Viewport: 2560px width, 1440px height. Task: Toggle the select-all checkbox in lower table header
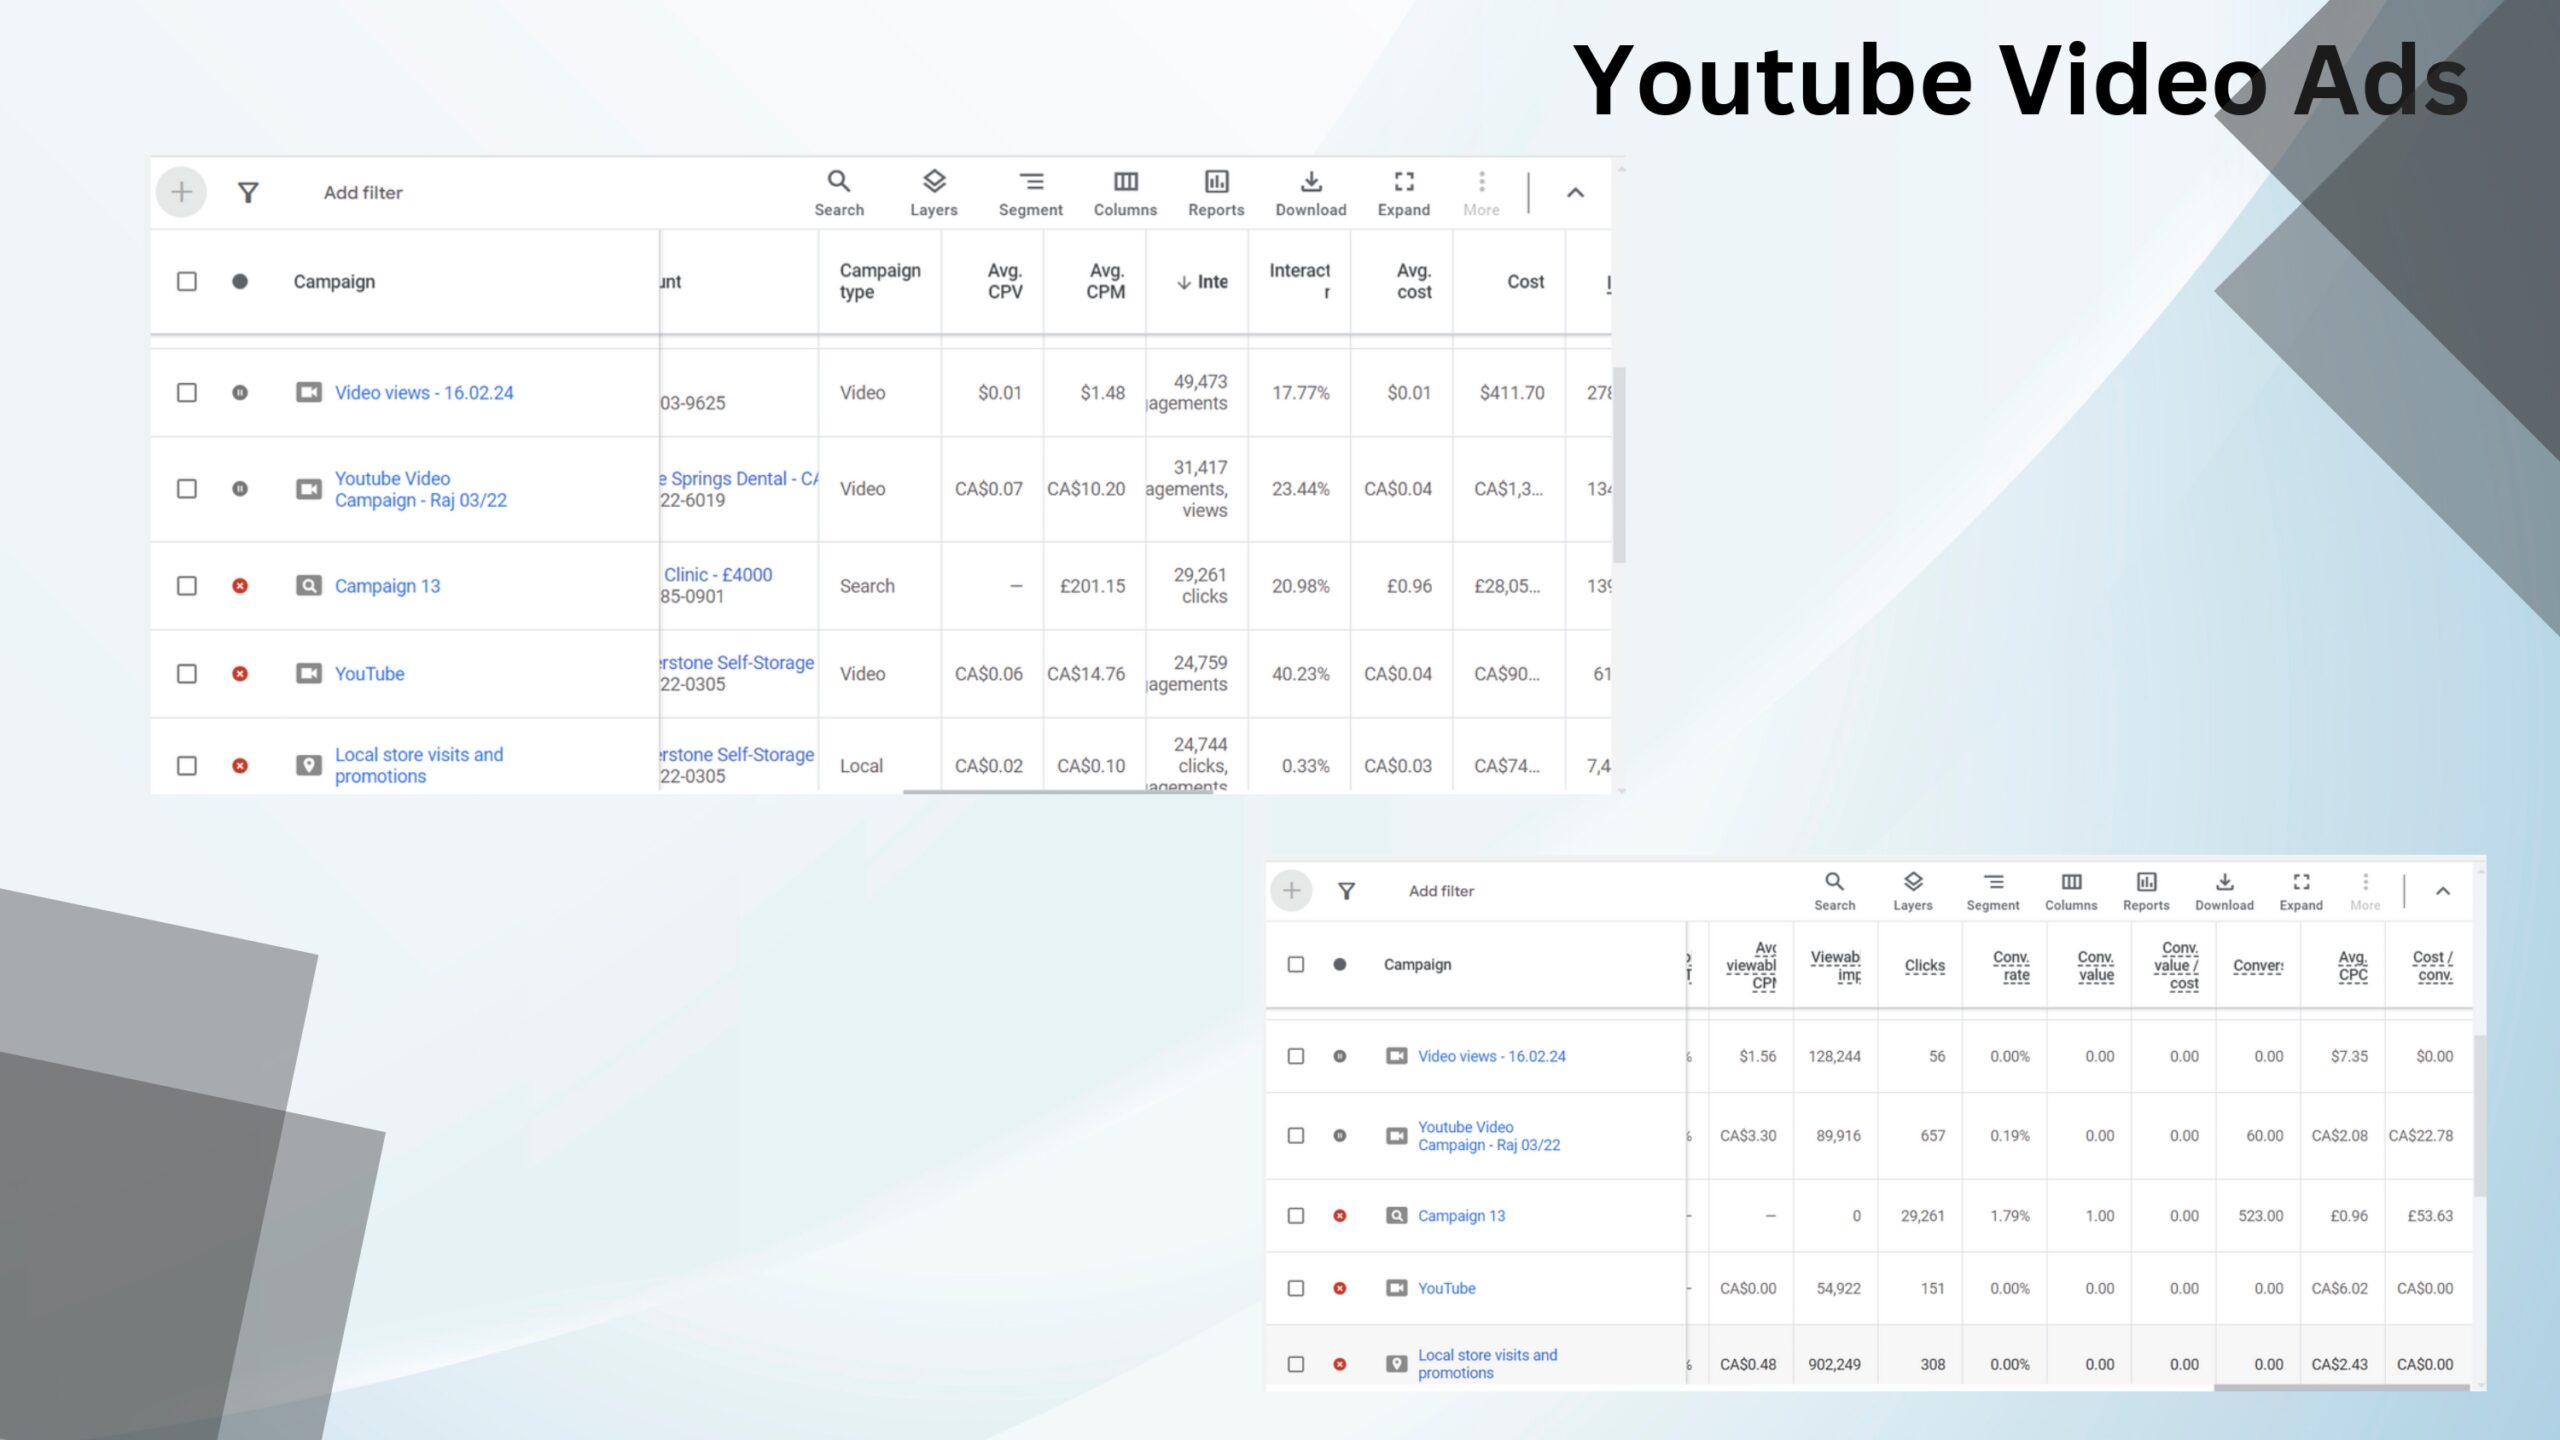pos(1295,964)
